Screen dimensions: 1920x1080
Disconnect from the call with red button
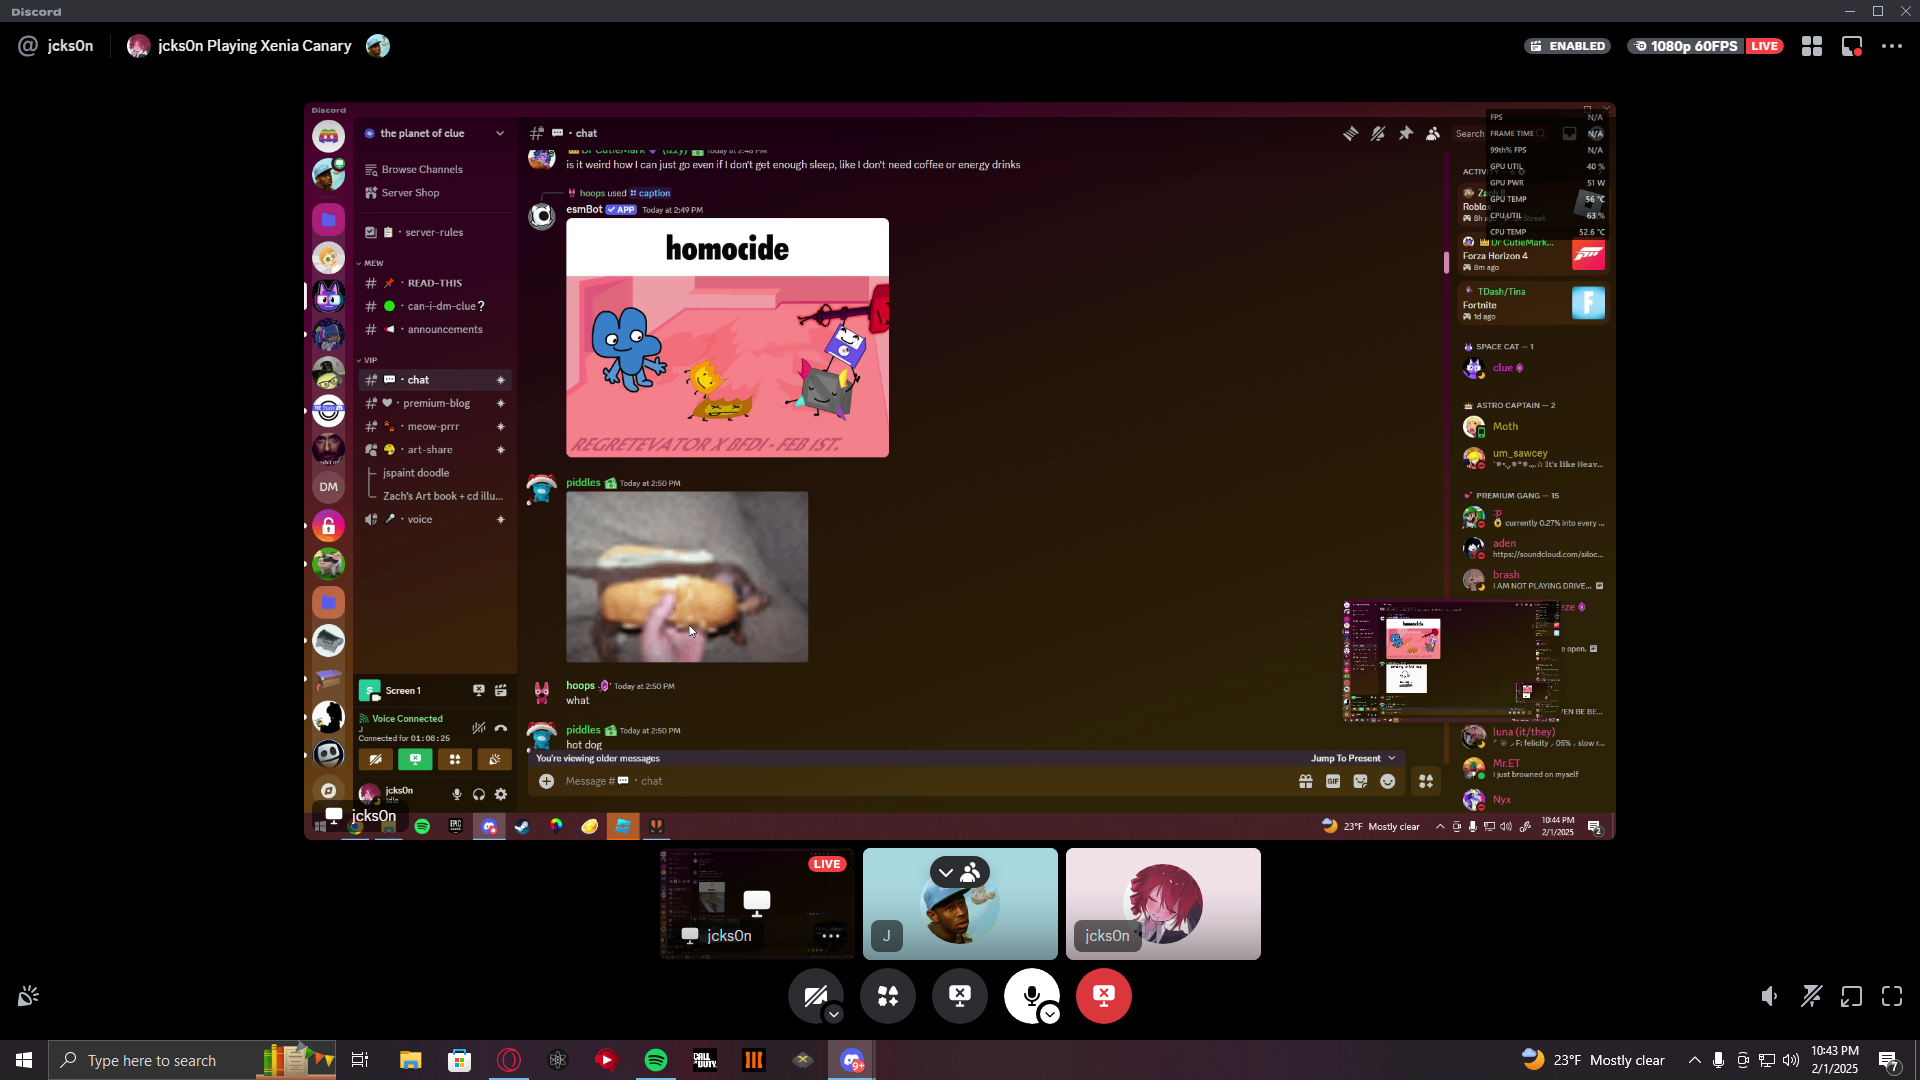tap(1103, 995)
